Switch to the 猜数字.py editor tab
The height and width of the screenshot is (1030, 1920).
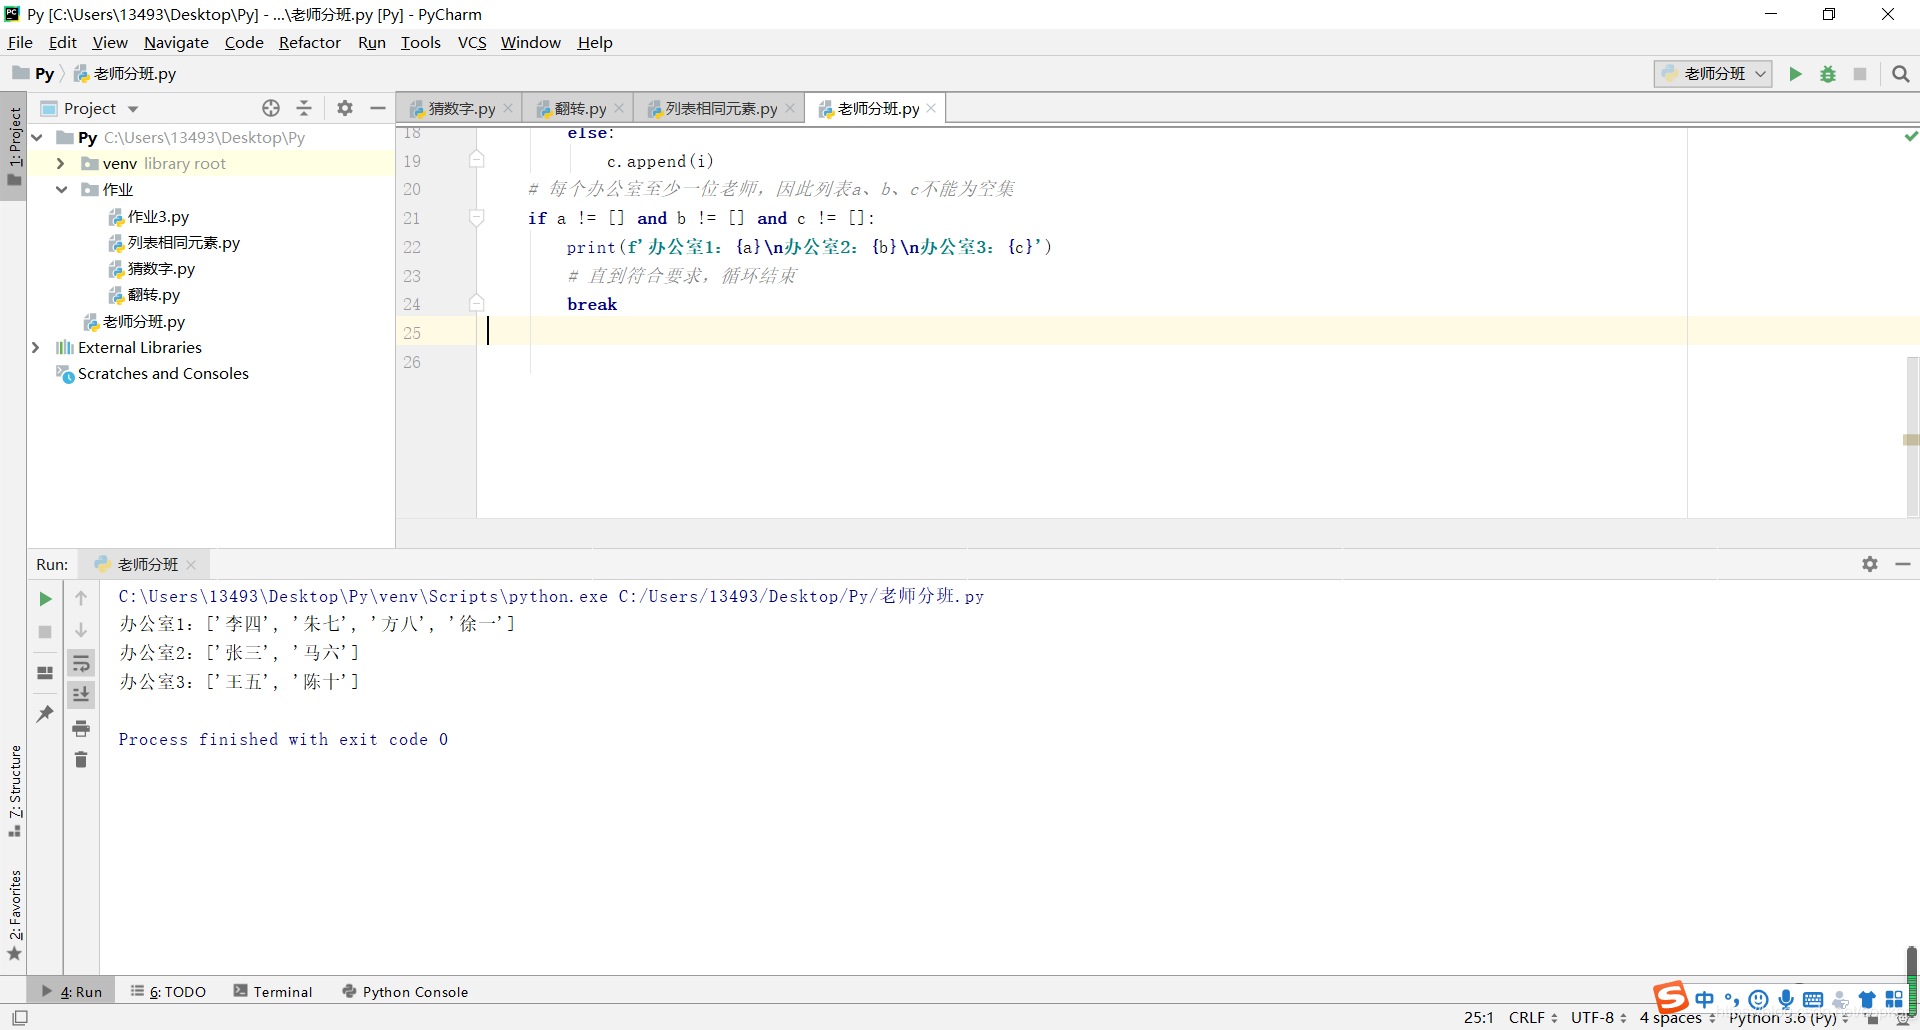pyautogui.click(x=461, y=109)
